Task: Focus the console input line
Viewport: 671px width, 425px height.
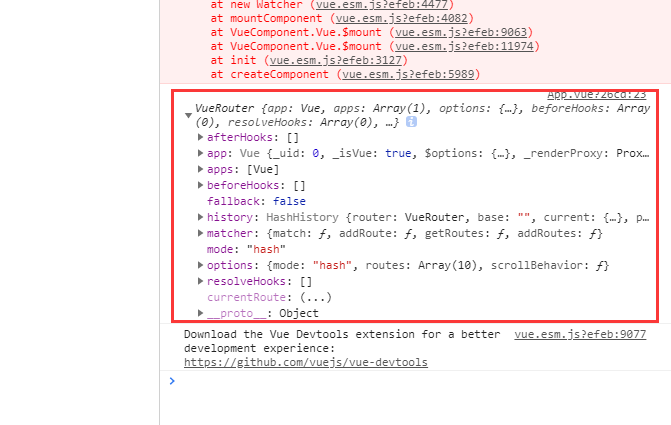Action: point(422,381)
